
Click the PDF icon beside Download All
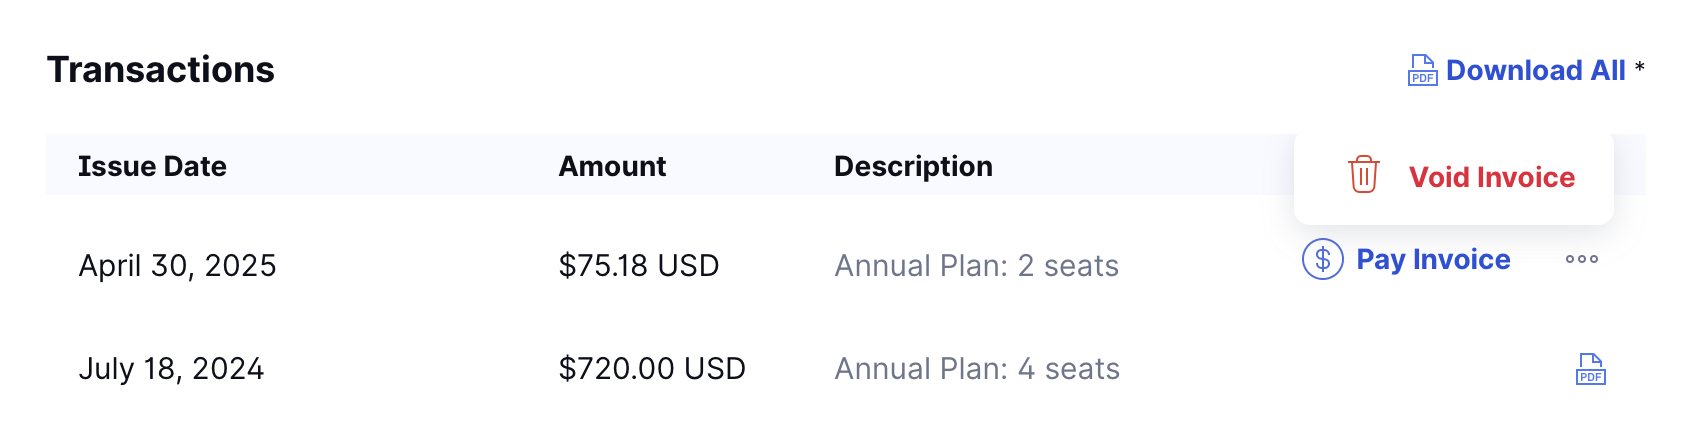(1422, 71)
